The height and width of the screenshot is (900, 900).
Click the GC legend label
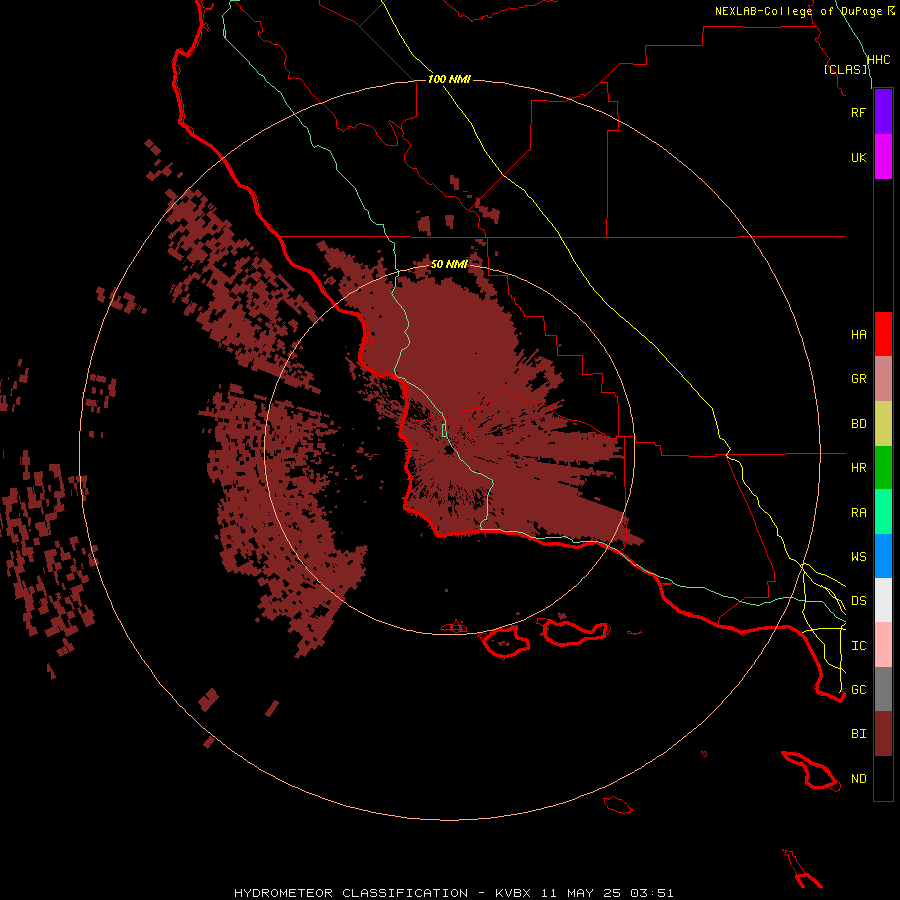click(x=859, y=690)
